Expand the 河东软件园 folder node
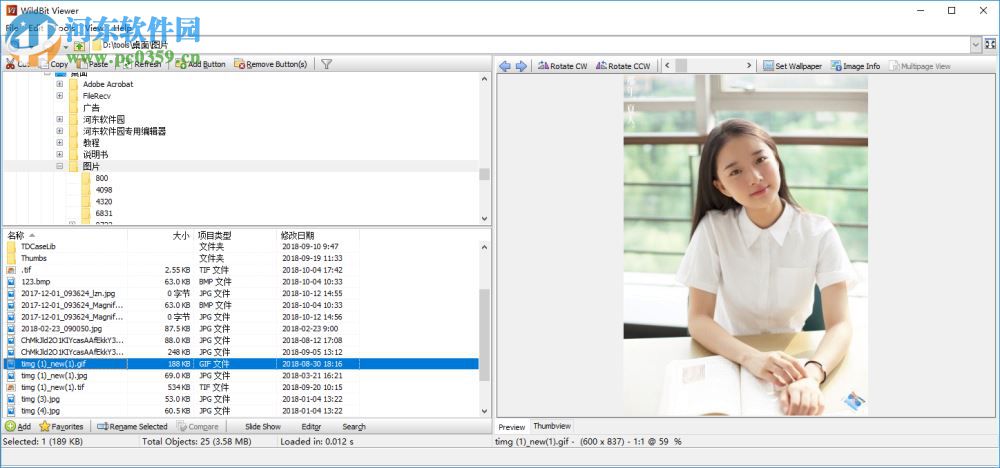The width and height of the screenshot is (1000, 468). pos(59,119)
